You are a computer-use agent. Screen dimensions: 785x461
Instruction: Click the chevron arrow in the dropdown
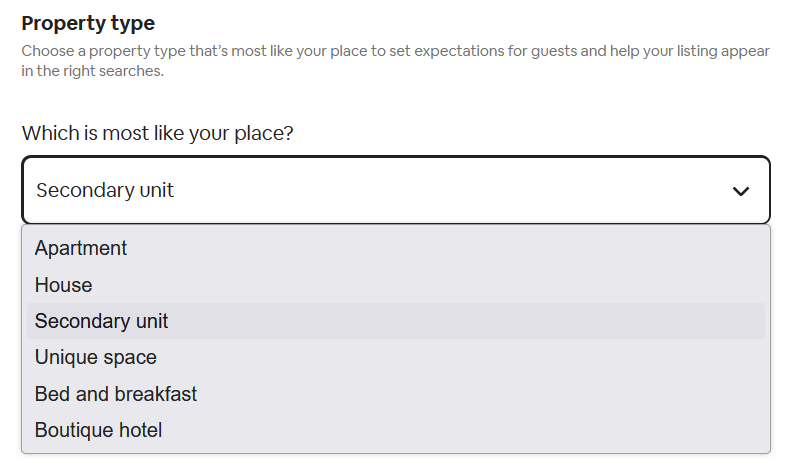coord(740,190)
